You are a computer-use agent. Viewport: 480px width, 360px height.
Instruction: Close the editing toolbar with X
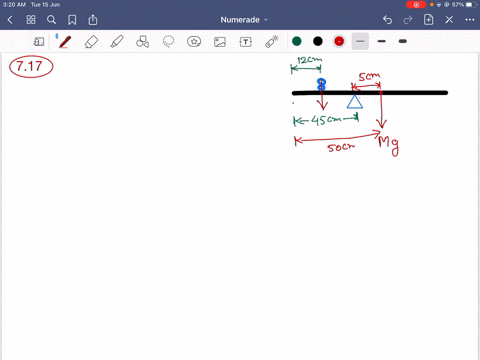tap(449, 20)
